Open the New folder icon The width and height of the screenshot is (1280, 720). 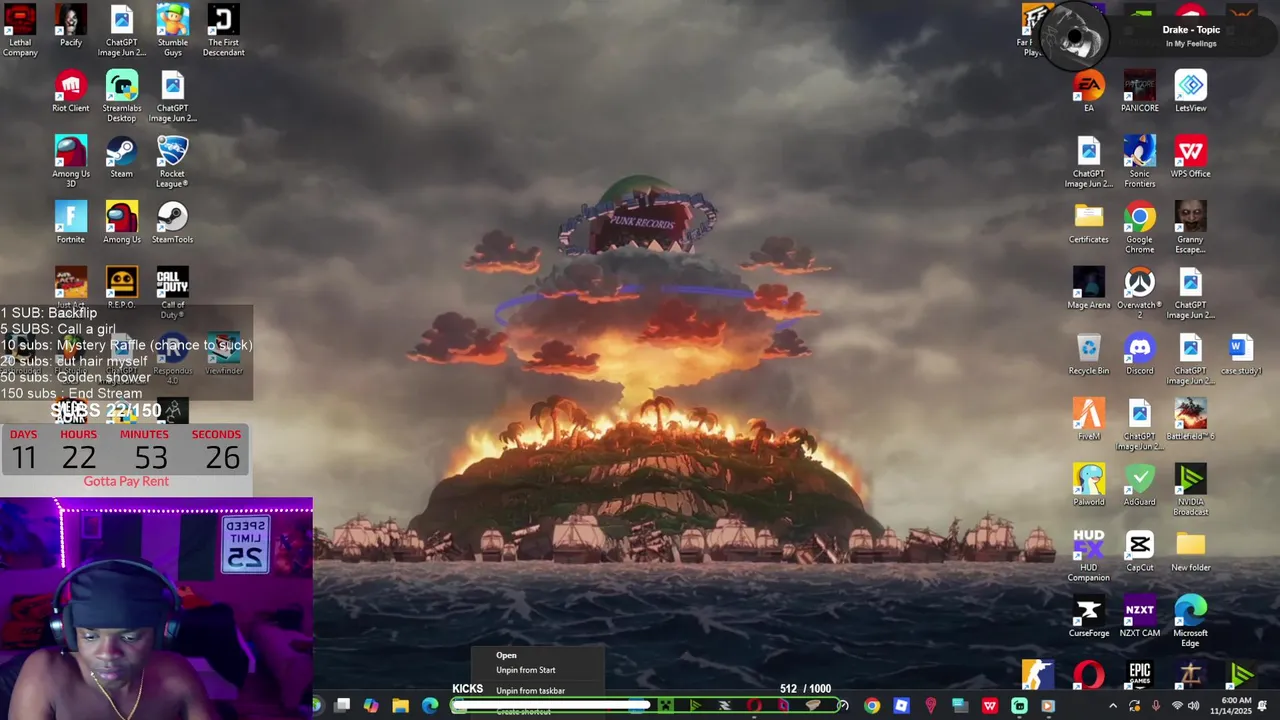pyautogui.click(x=1190, y=550)
